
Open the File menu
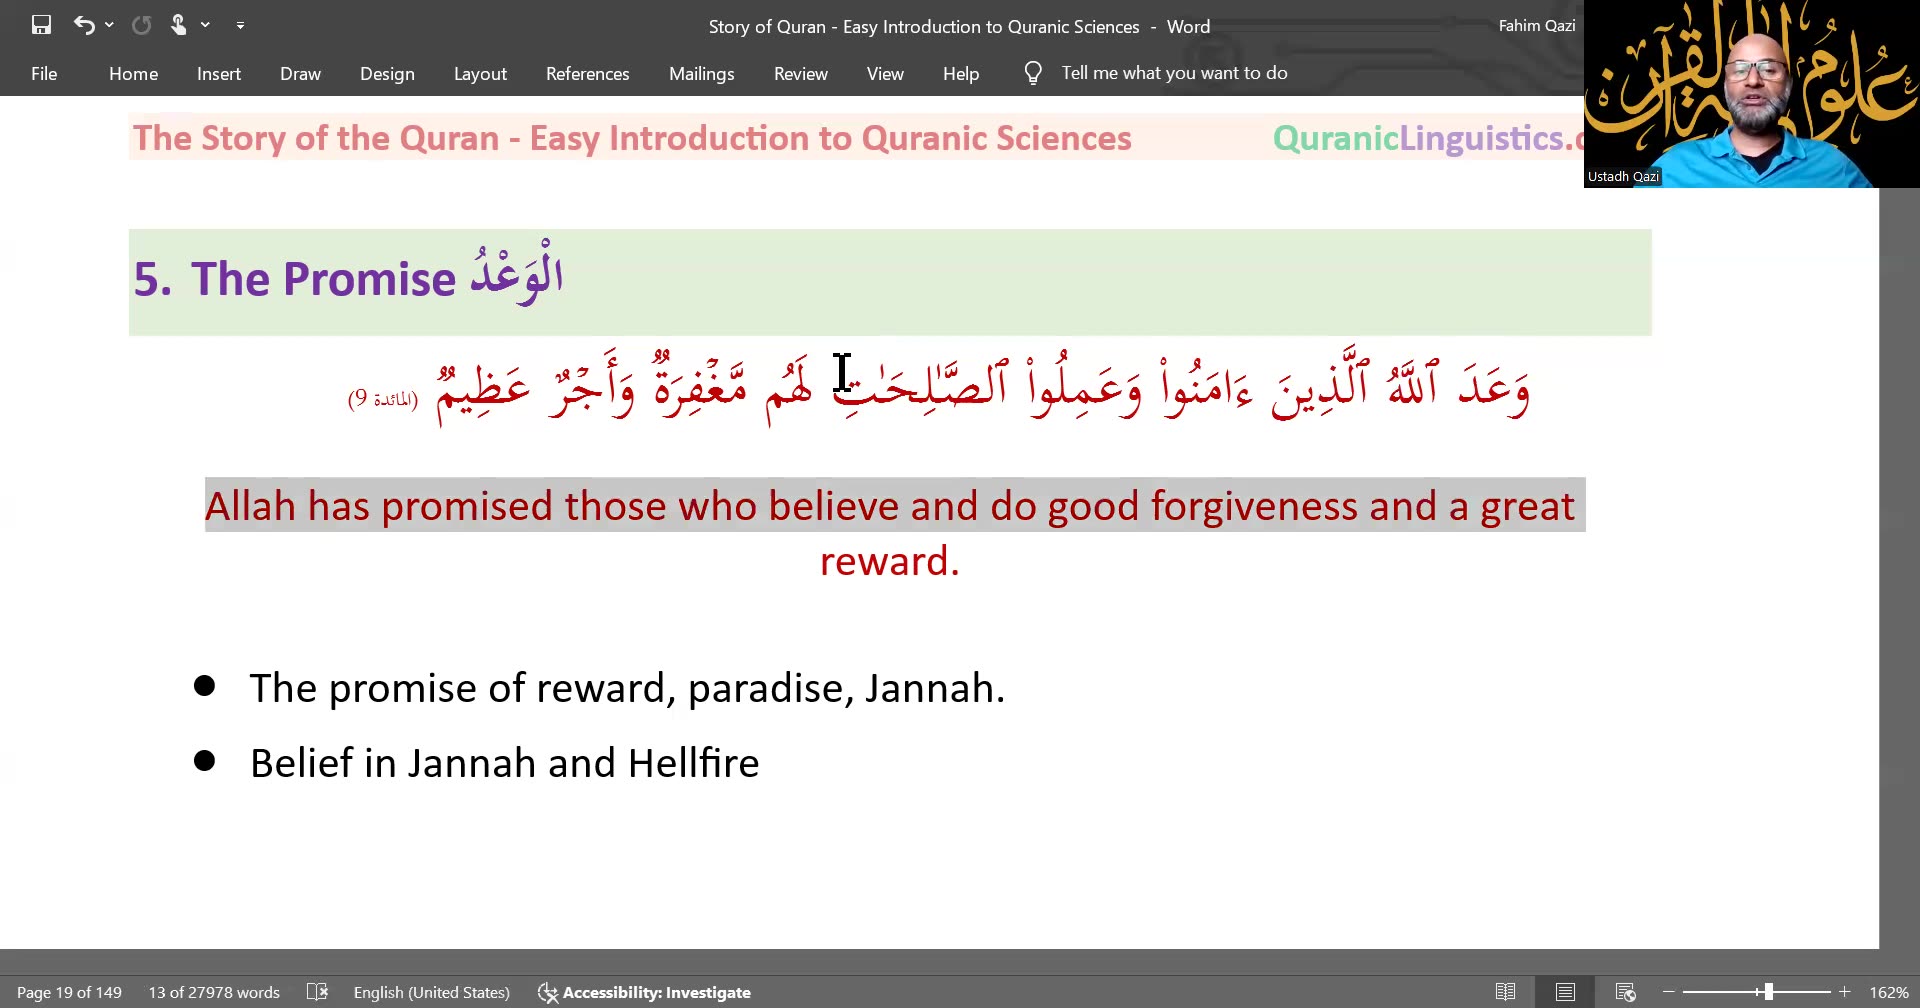coord(44,73)
